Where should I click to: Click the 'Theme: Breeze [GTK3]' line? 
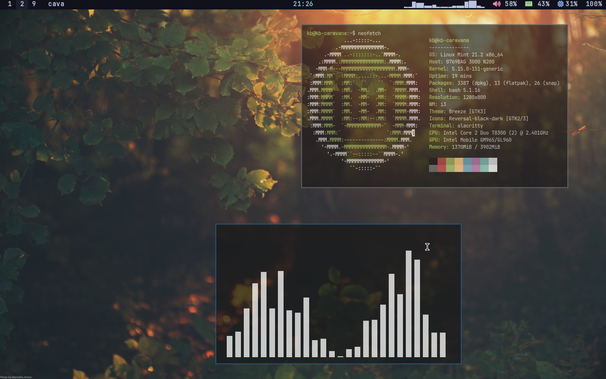(x=457, y=111)
